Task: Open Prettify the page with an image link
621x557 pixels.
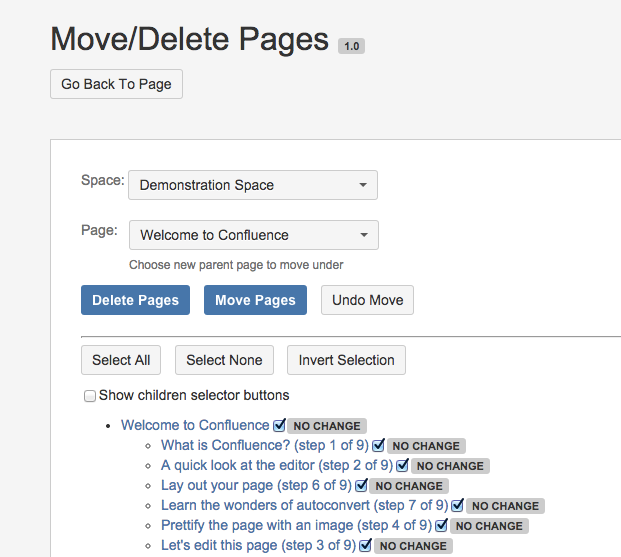Action: (297, 525)
